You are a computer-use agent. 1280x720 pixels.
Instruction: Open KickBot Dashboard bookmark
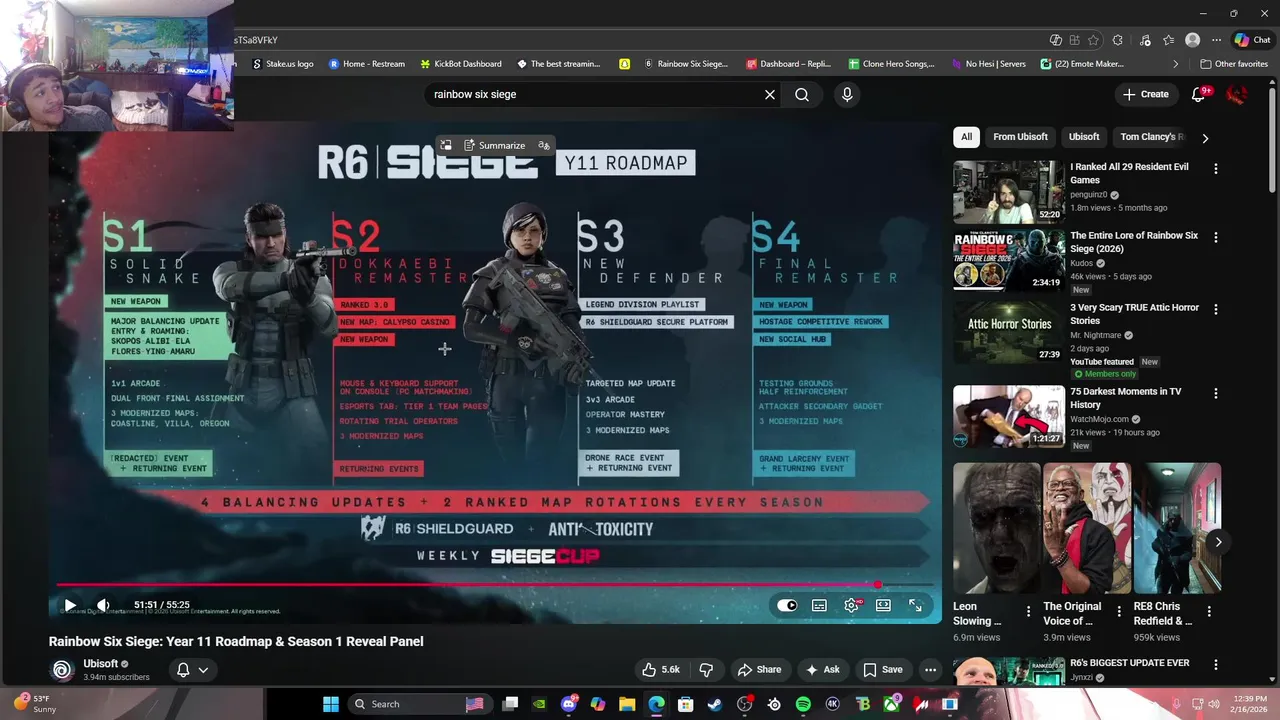click(x=459, y=64)
